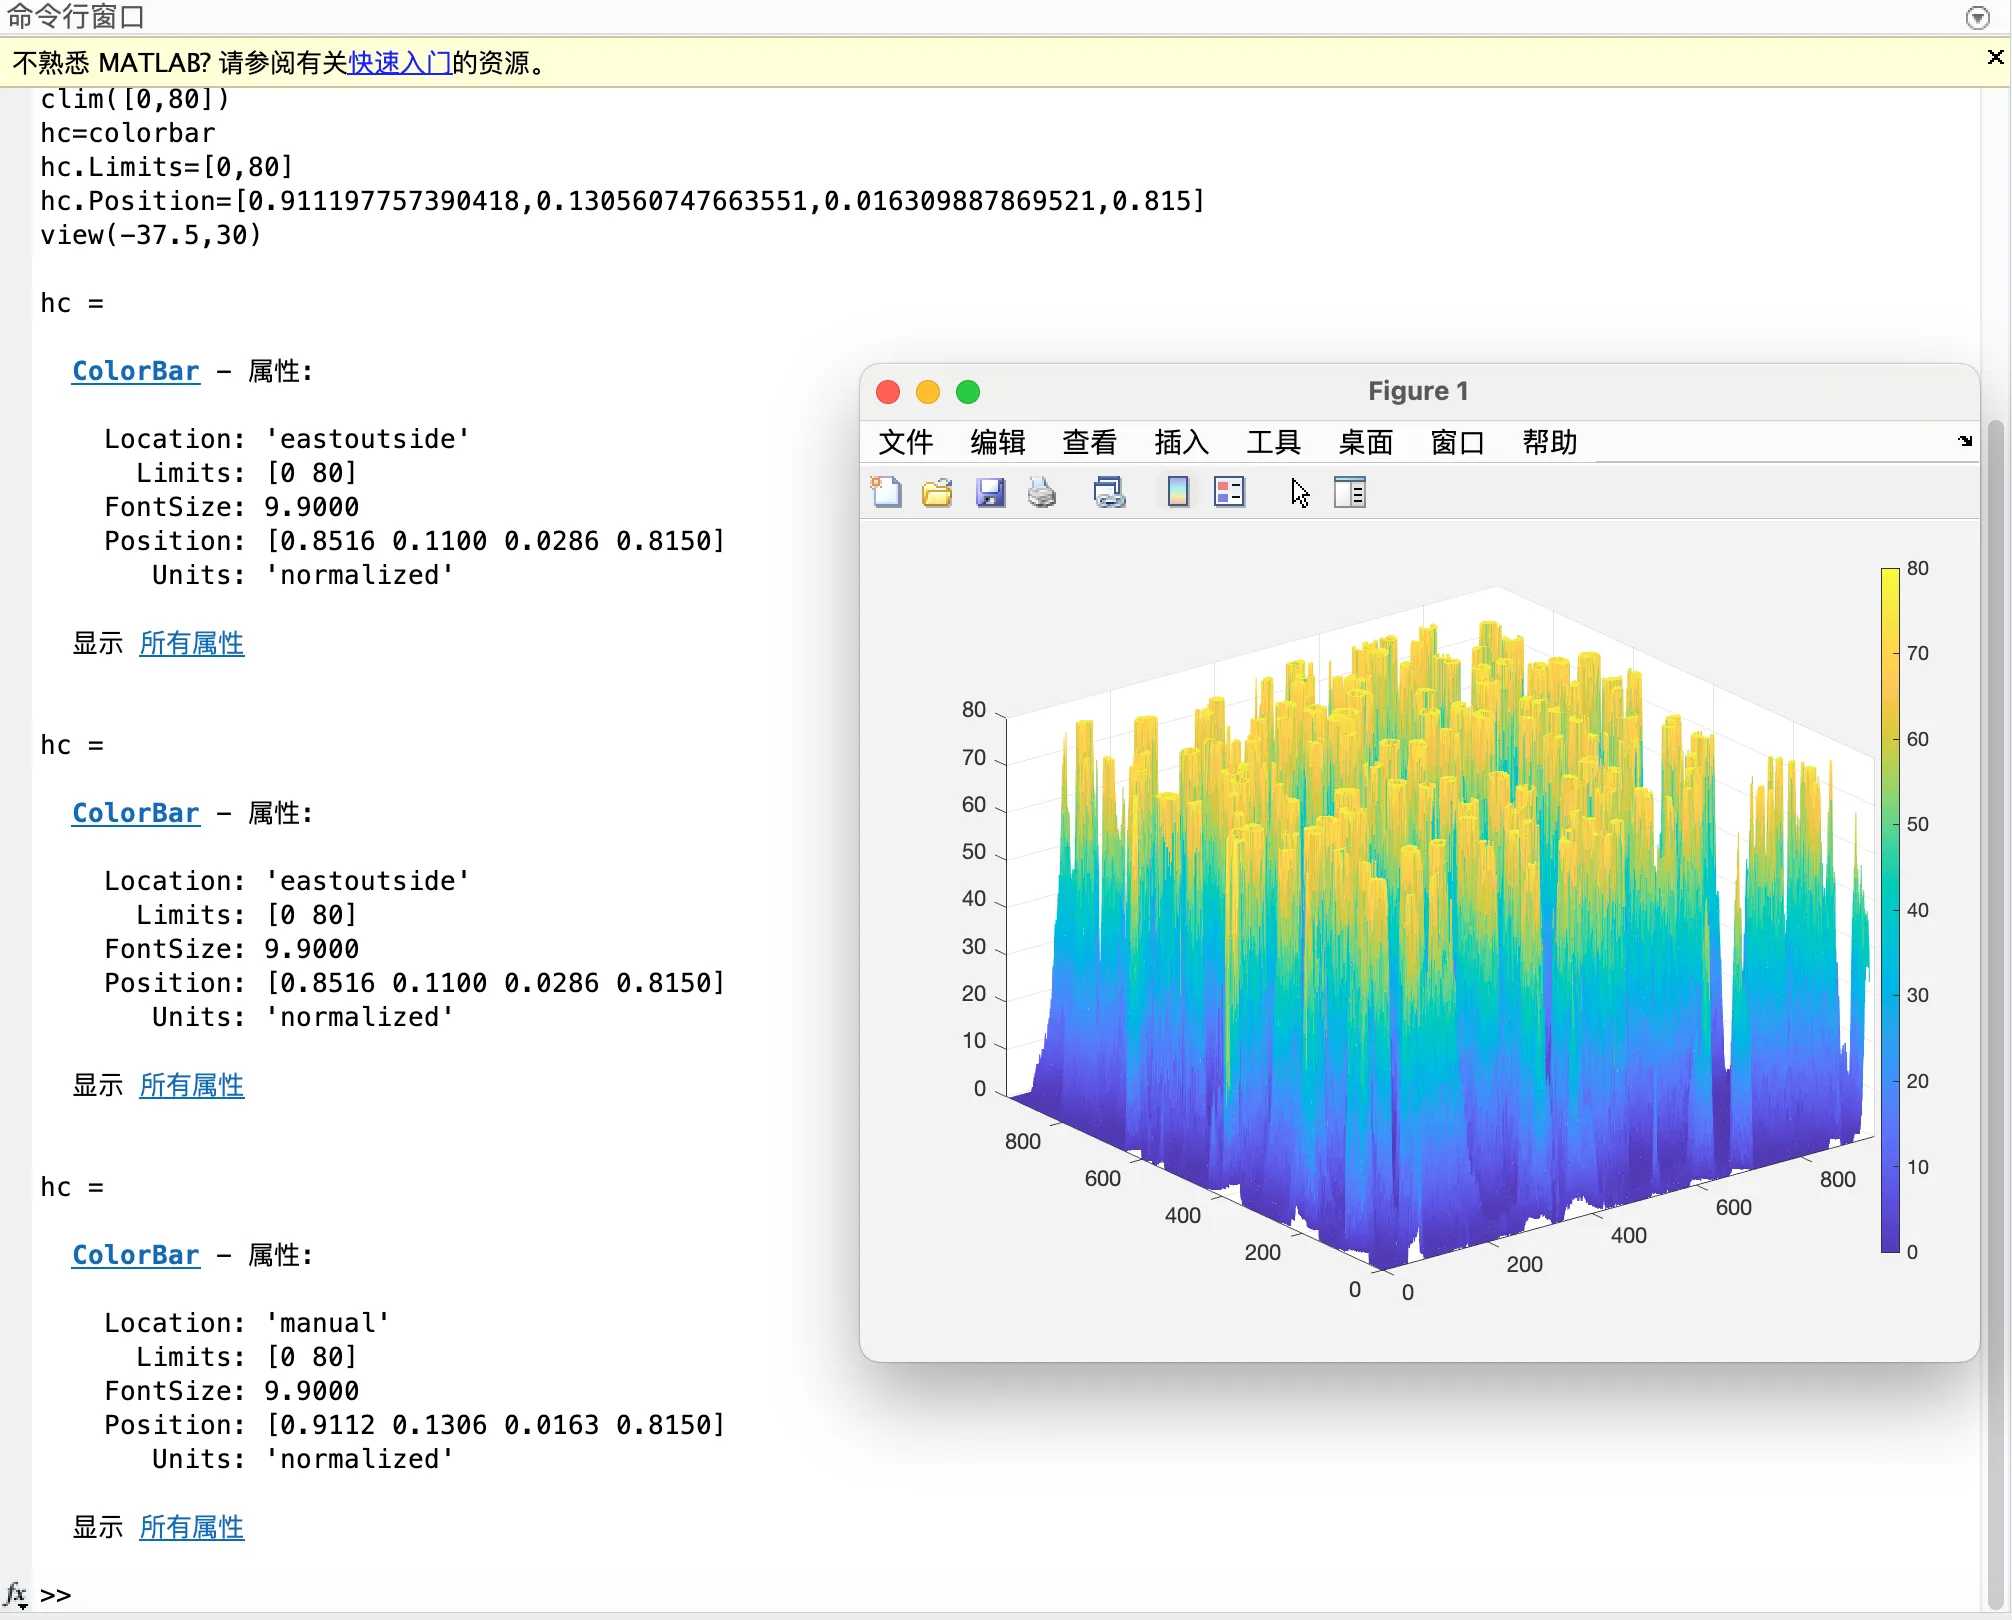The image size is (2012, 1620).
Task: Open the 桌面 menu in Figure 1
Action: point(1365,442)
